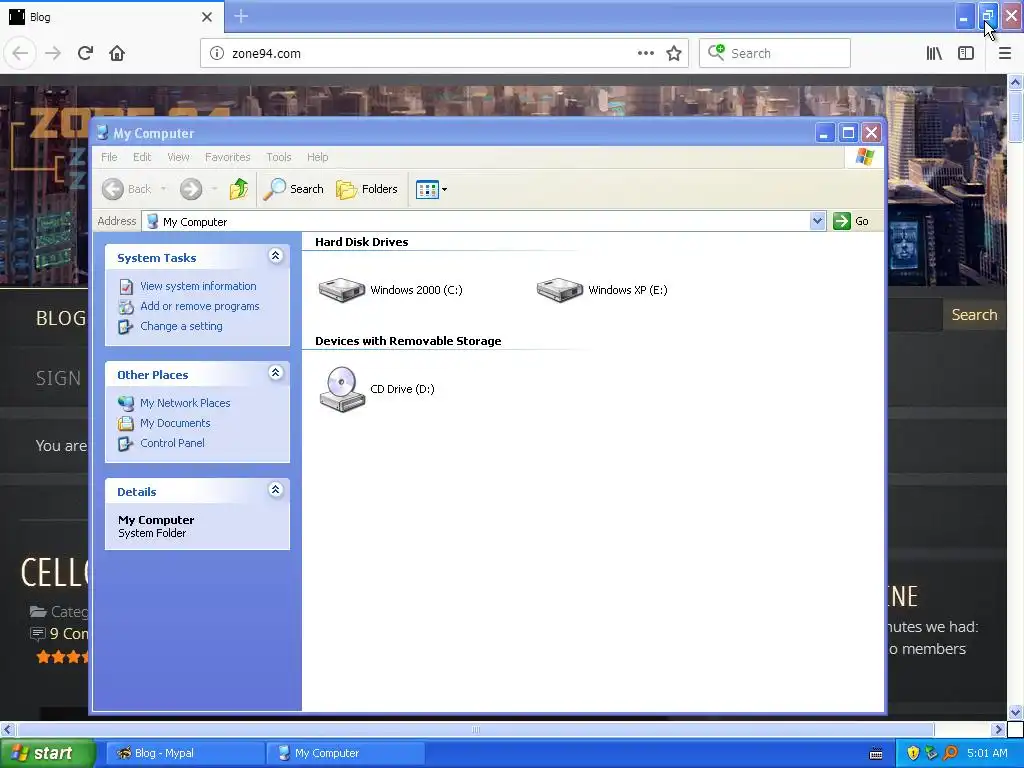Click the Search button on the zone94 webpage
Image resolution: width=1024 pixels, height=768 pixels.
pos(974,315)
